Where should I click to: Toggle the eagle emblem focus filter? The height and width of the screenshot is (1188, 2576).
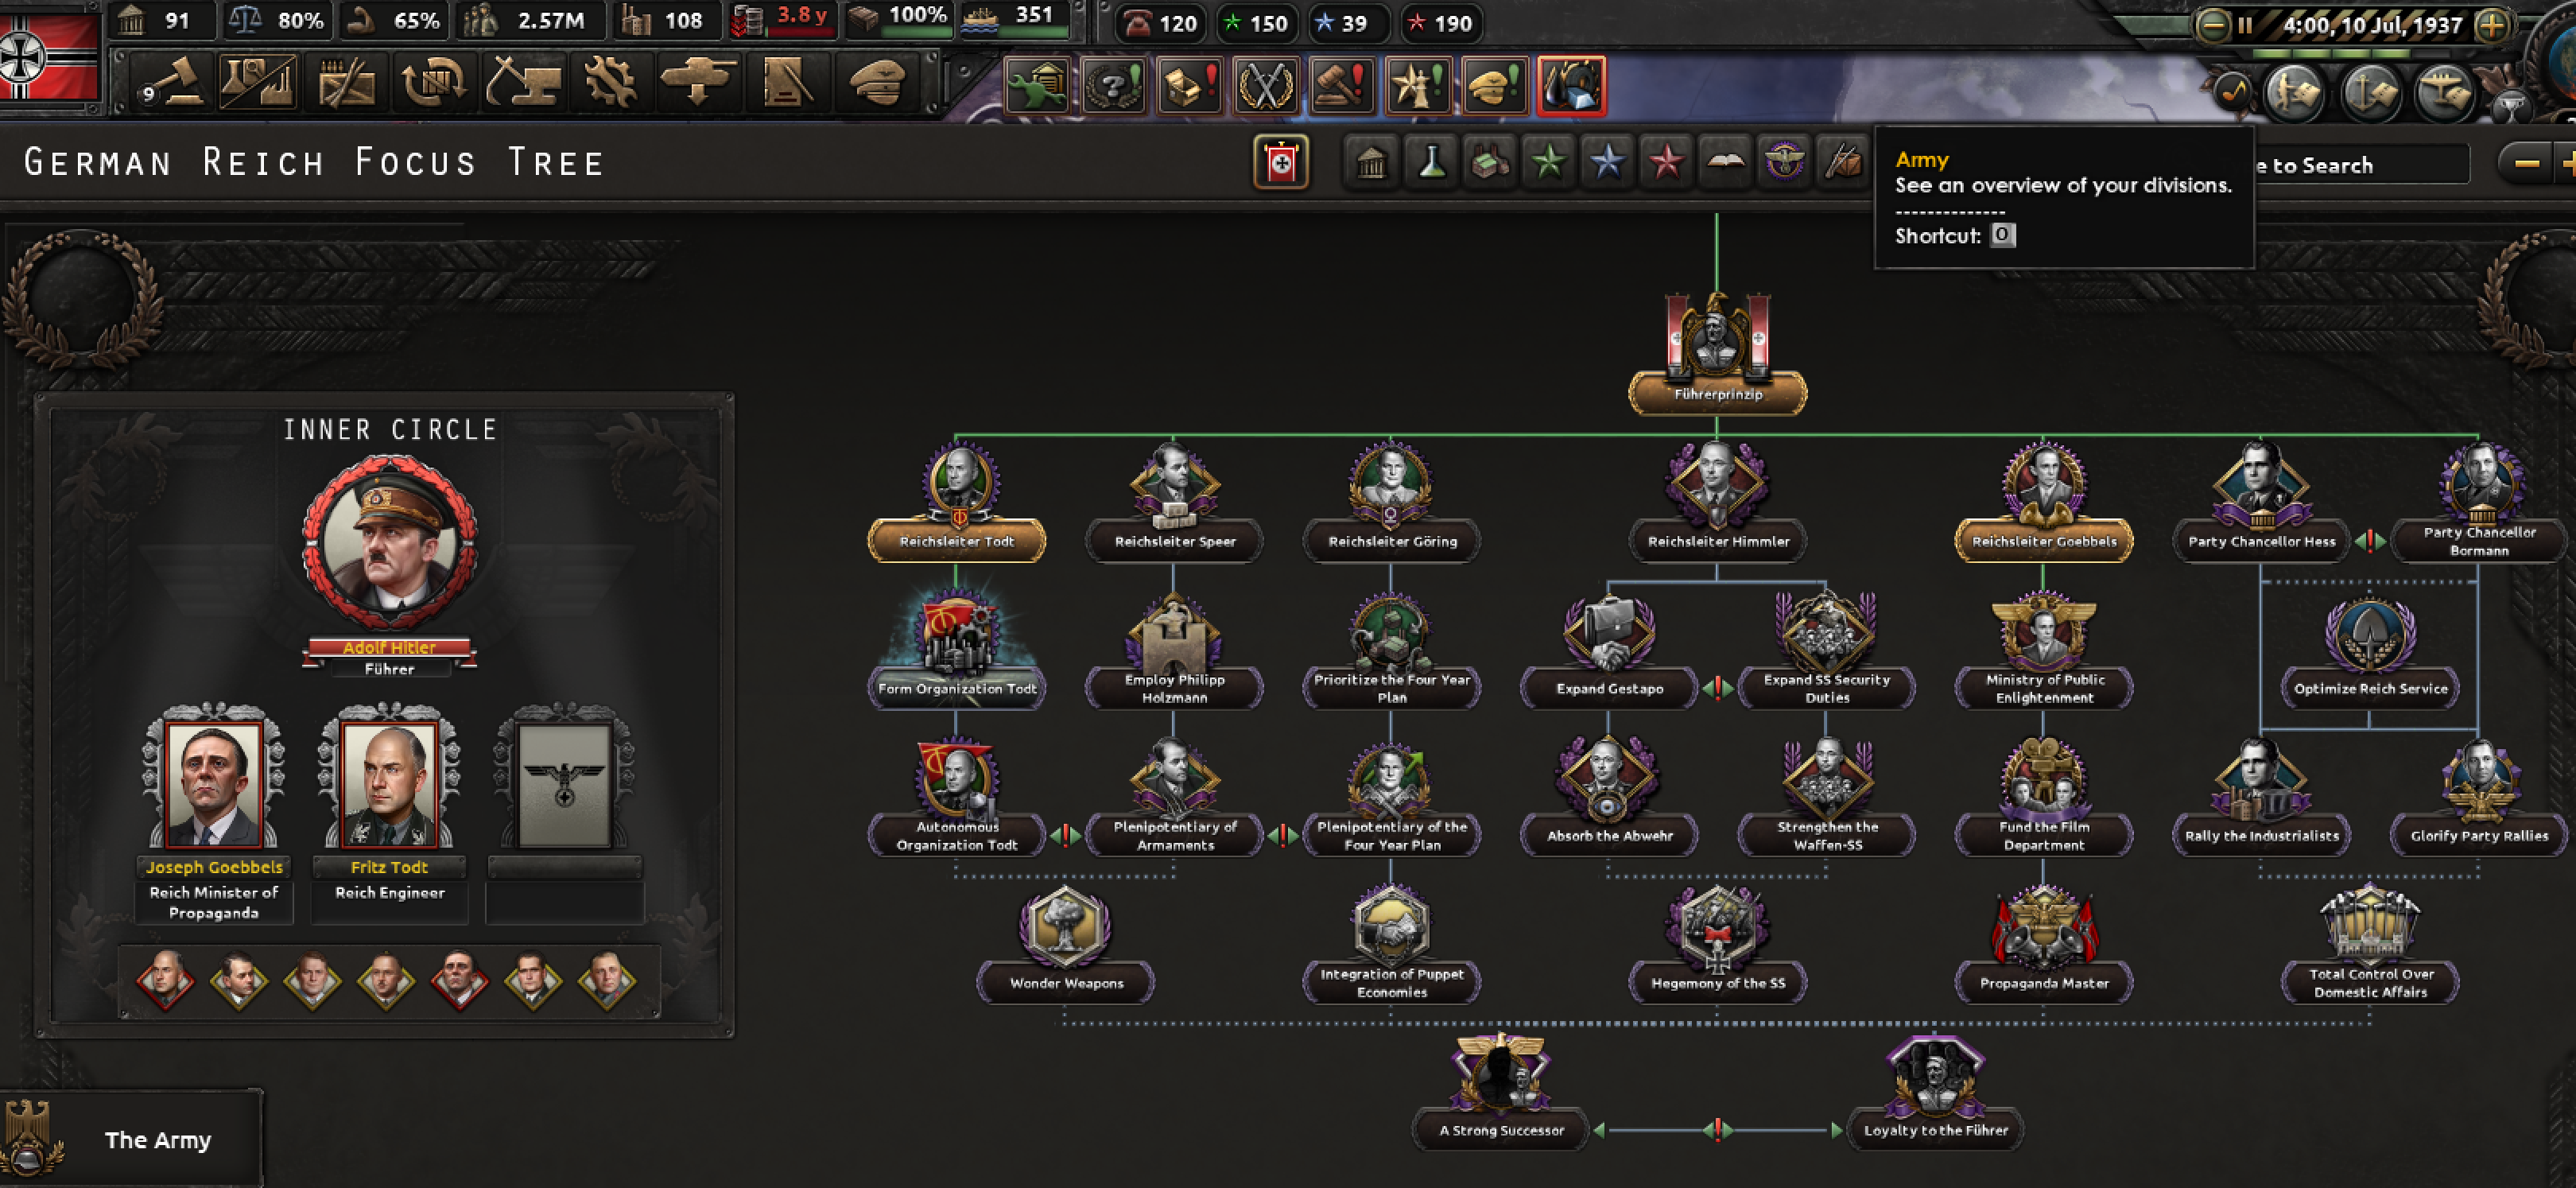(x=1784, y=161)
